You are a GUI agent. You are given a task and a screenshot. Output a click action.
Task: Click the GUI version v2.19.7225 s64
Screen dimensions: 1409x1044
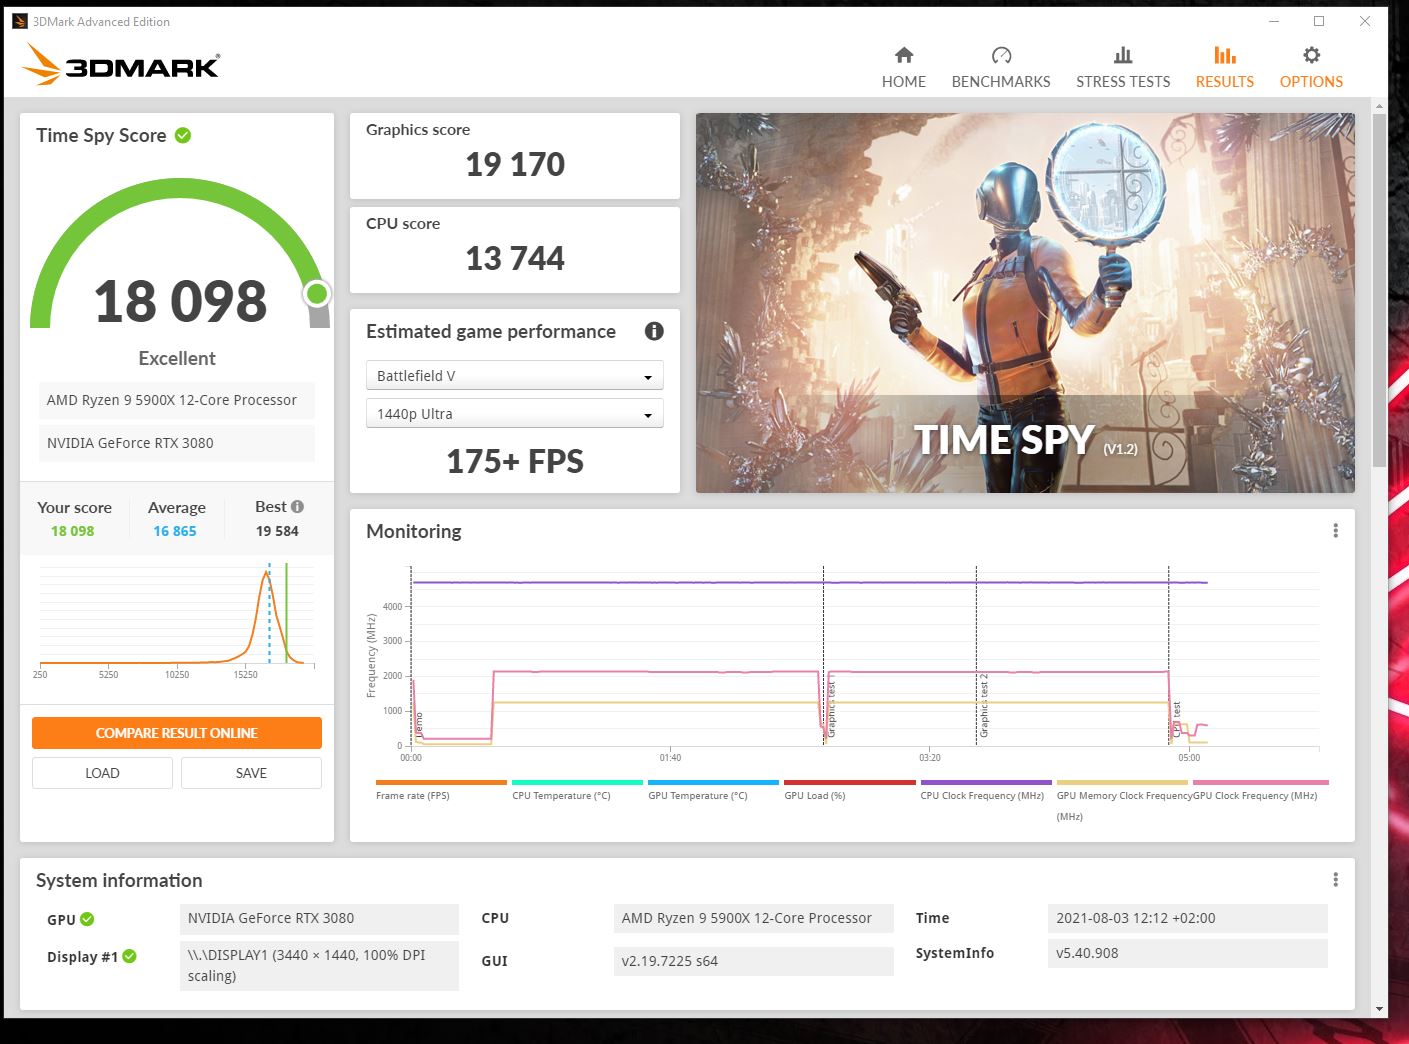click(753, 961)
